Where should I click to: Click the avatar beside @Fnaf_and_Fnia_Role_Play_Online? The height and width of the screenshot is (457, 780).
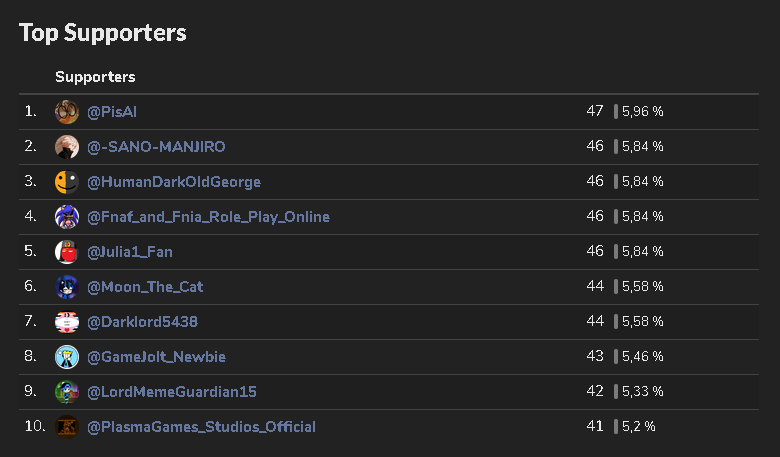(67, 217)
